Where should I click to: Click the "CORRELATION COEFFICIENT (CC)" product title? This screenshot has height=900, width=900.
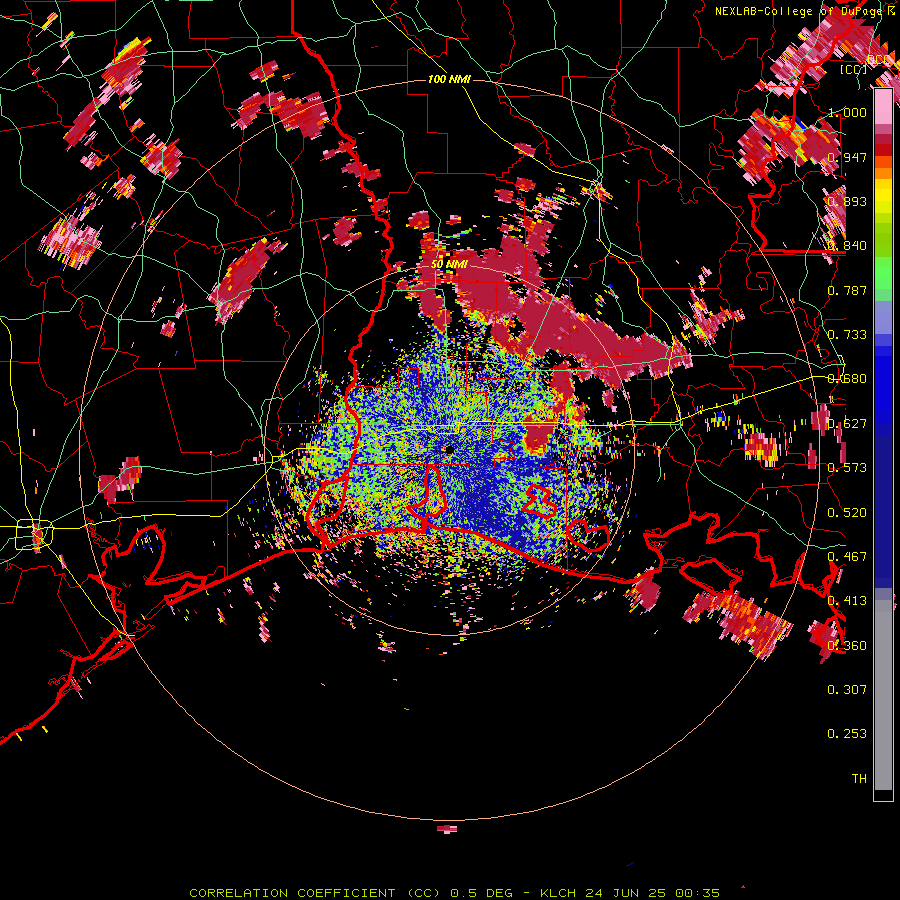pyautogui.click(x=315, y=893)
